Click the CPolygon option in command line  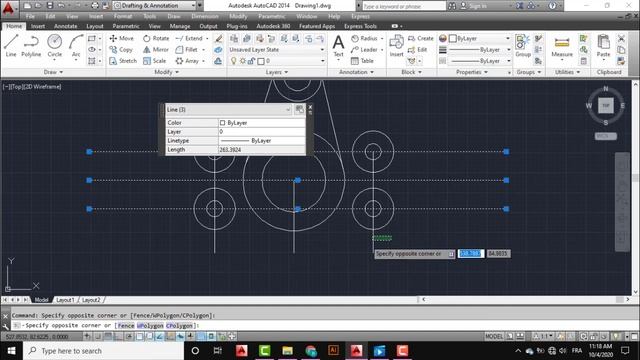click(179, 325)
